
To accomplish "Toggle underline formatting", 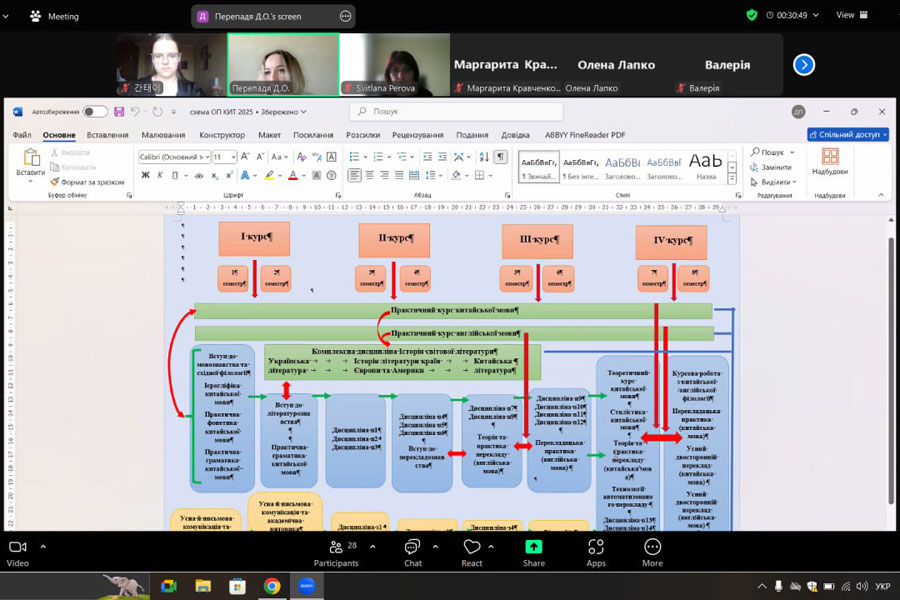I will click(175, 175).
